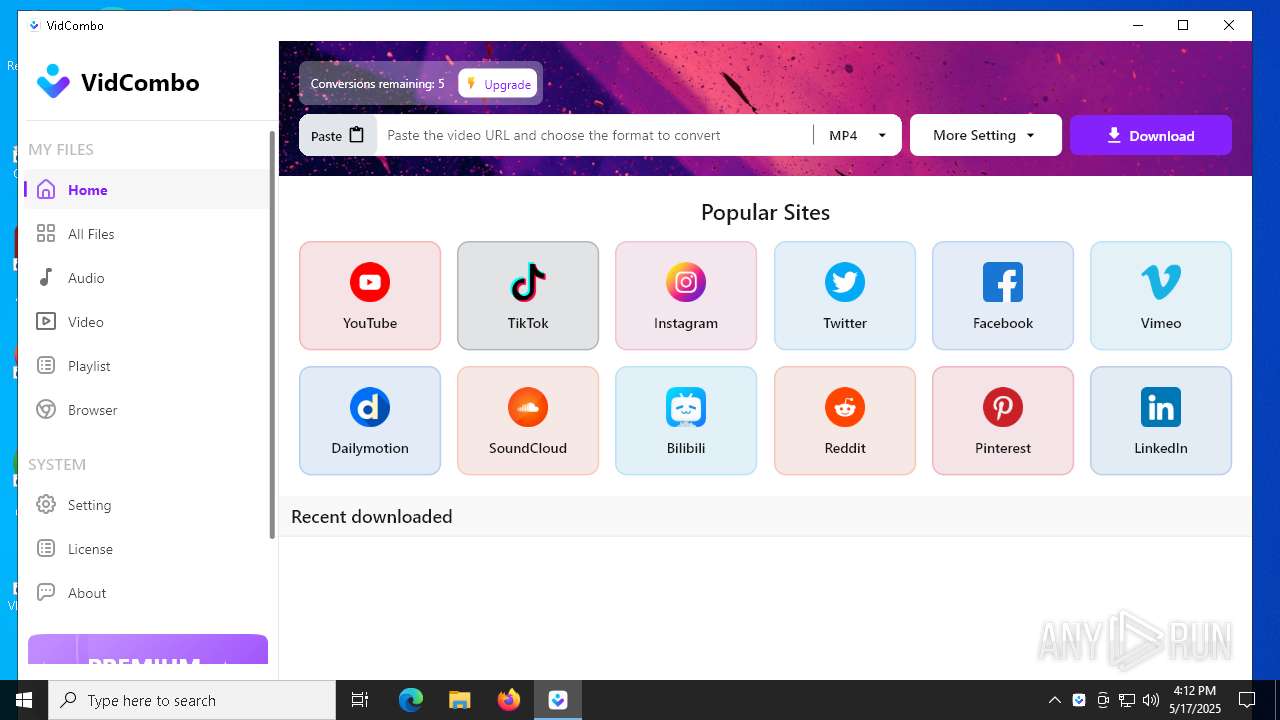The width and height of the screenshot is (1280, 720).
Task: Click the taskbar search box
Action: coord(192,700)
